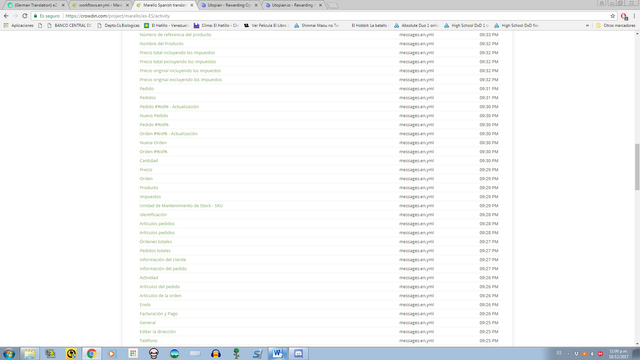Switch to the first Utopian - Rewarding tab

229,5
